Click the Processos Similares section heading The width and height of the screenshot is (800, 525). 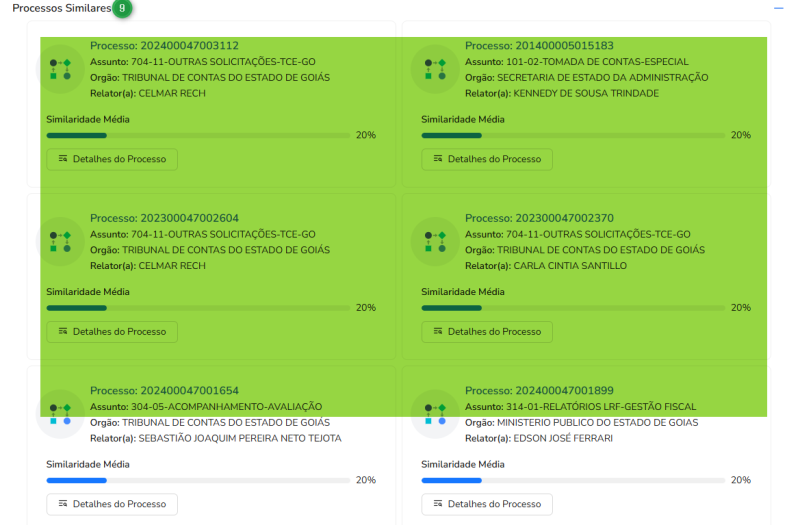(60, 8)
